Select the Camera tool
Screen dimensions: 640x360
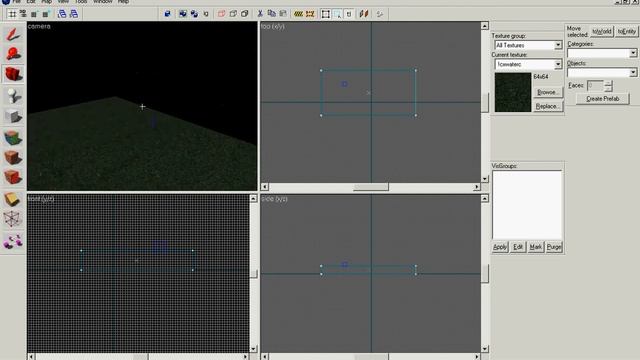pyautogui.click(x=13, y=74)
